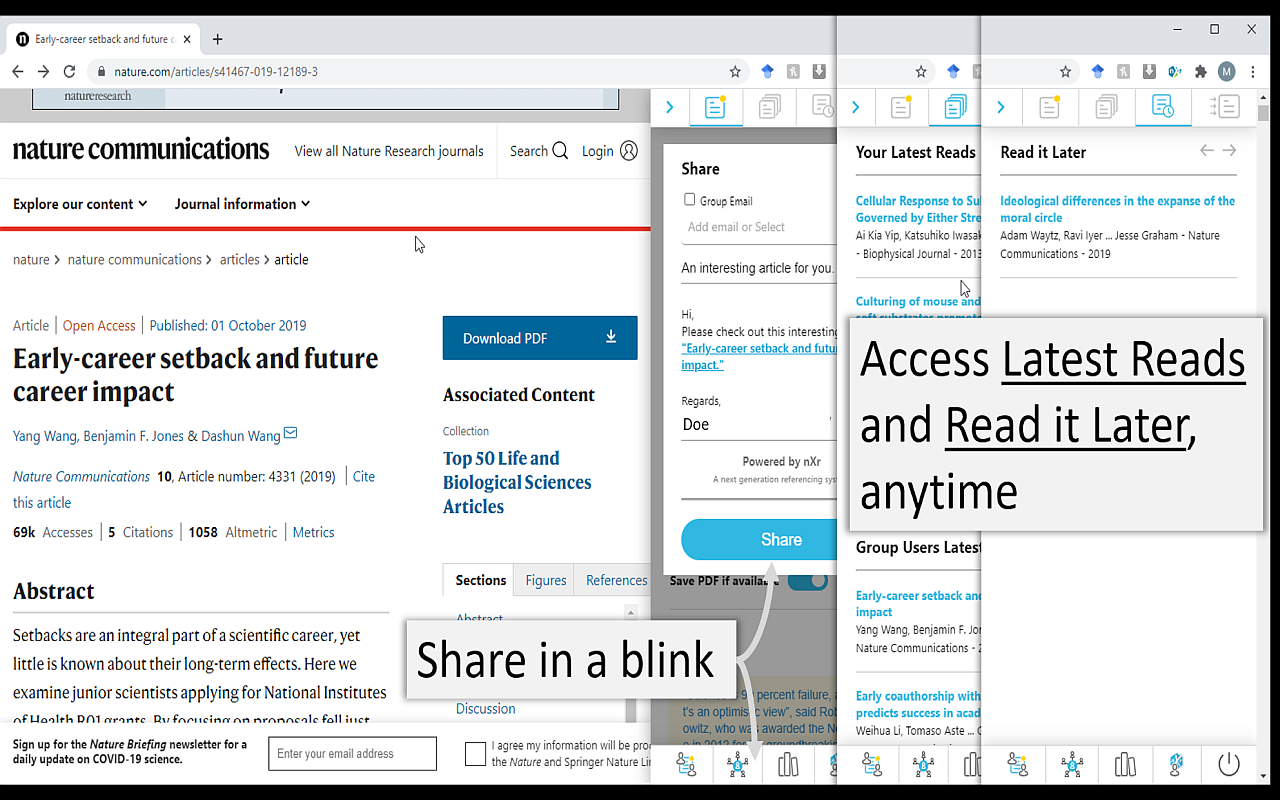
Task: Click user notes icon at Latest Reads panel bottom
Action: click(x=872, y=765)
